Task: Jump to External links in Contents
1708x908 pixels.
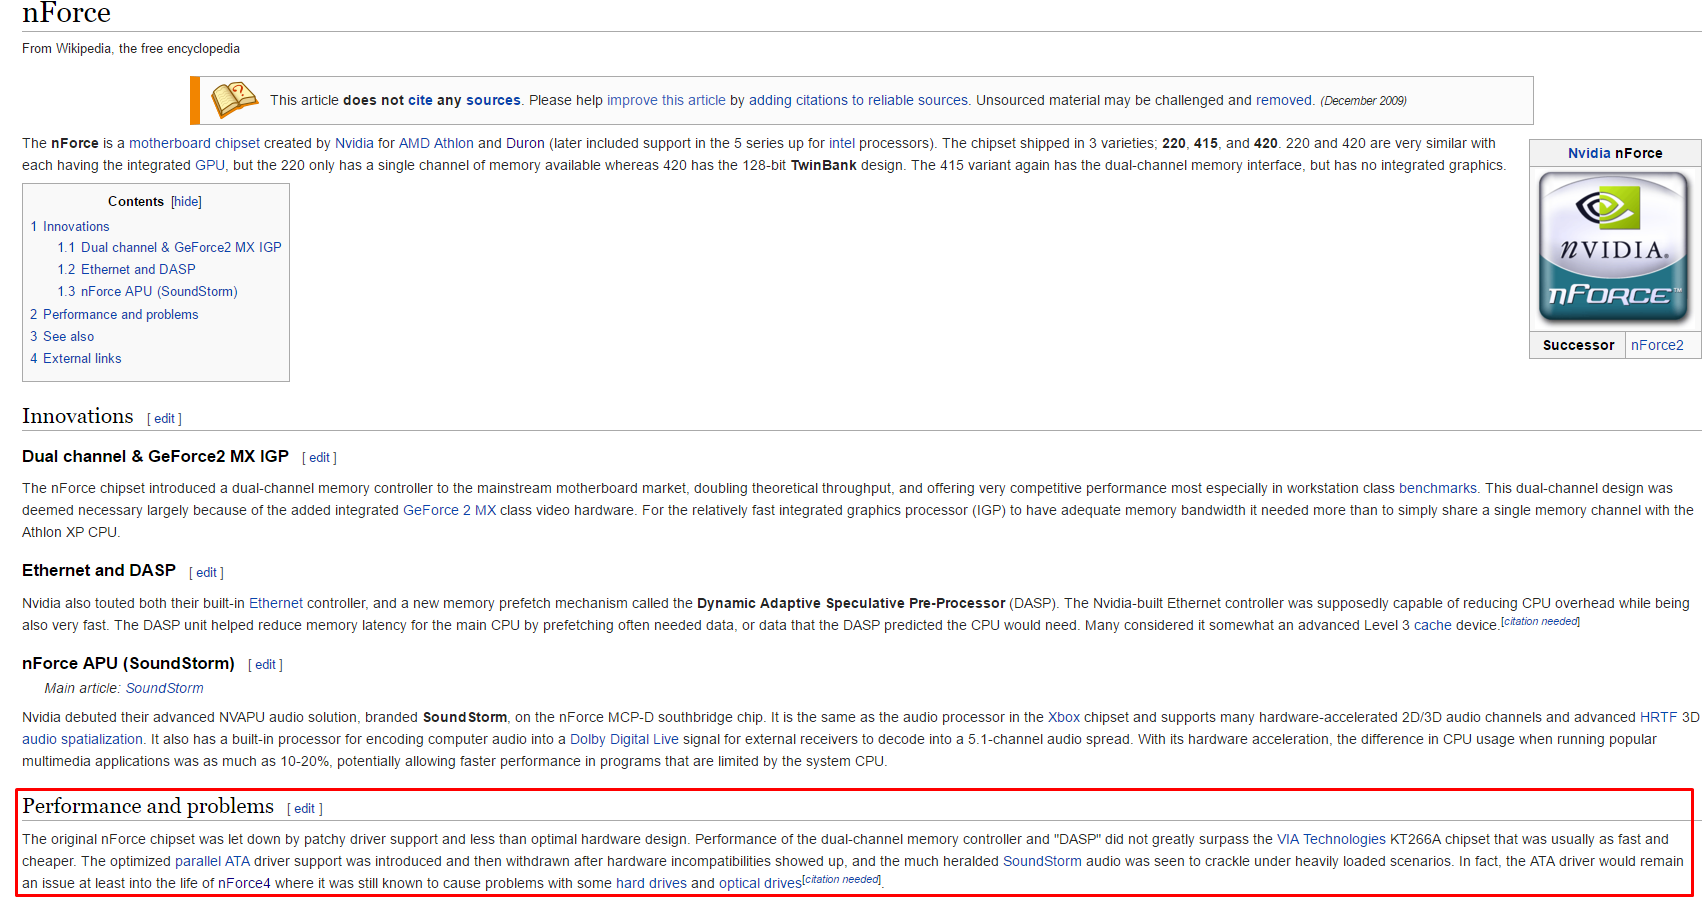Action: [x=76, y=359]
